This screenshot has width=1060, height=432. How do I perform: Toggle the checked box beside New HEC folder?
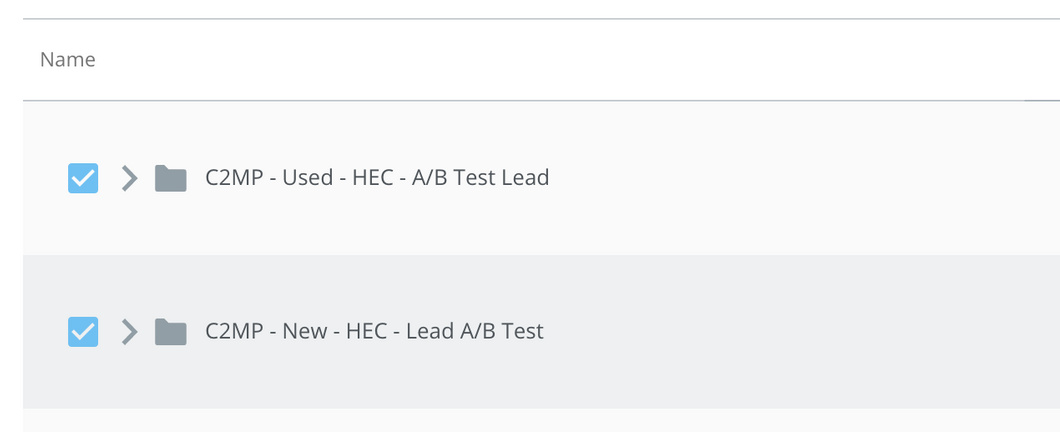point(83,331)
